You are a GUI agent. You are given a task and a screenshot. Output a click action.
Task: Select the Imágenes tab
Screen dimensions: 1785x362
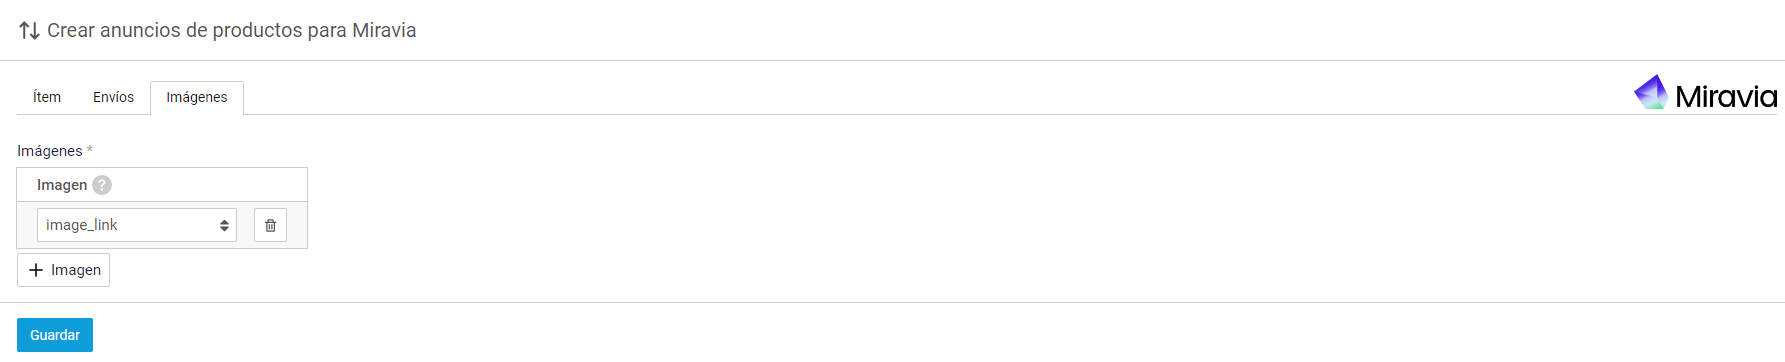pos(197,97)
